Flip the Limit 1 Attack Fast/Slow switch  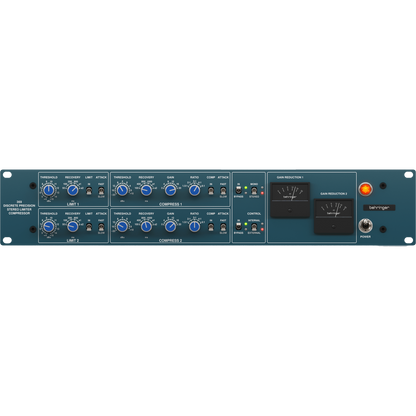pyautogui.click(x=101, y=191)
